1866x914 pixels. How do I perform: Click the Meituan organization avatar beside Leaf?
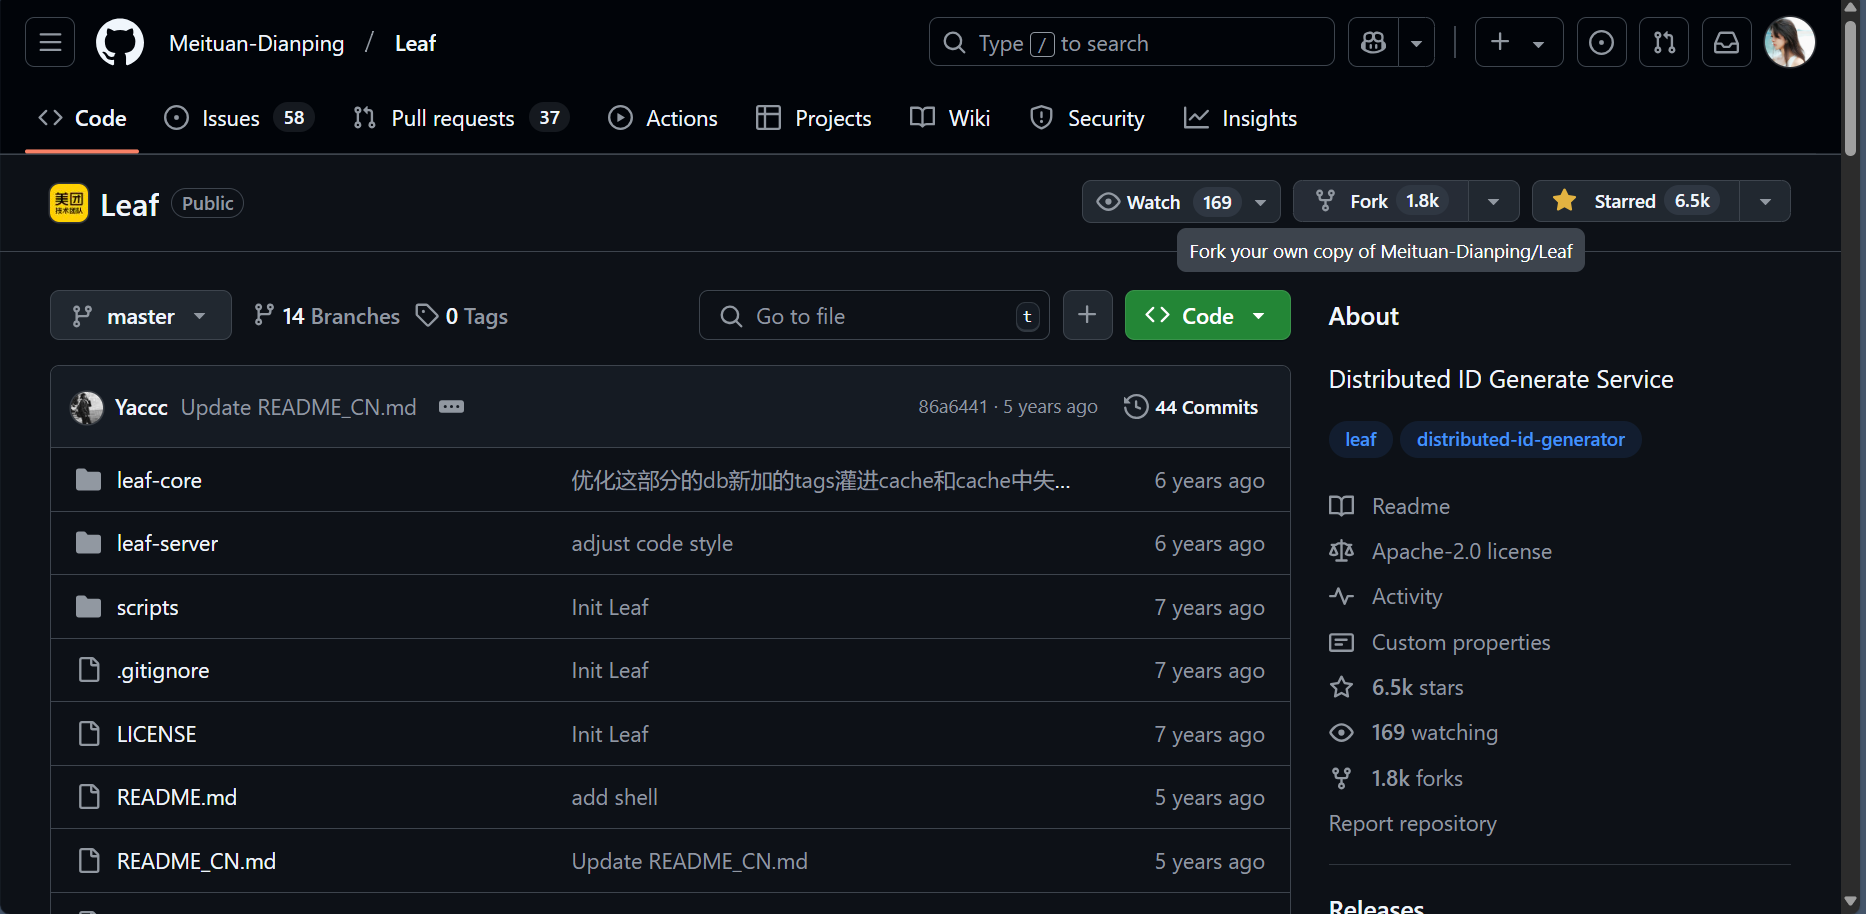[69, 203]
